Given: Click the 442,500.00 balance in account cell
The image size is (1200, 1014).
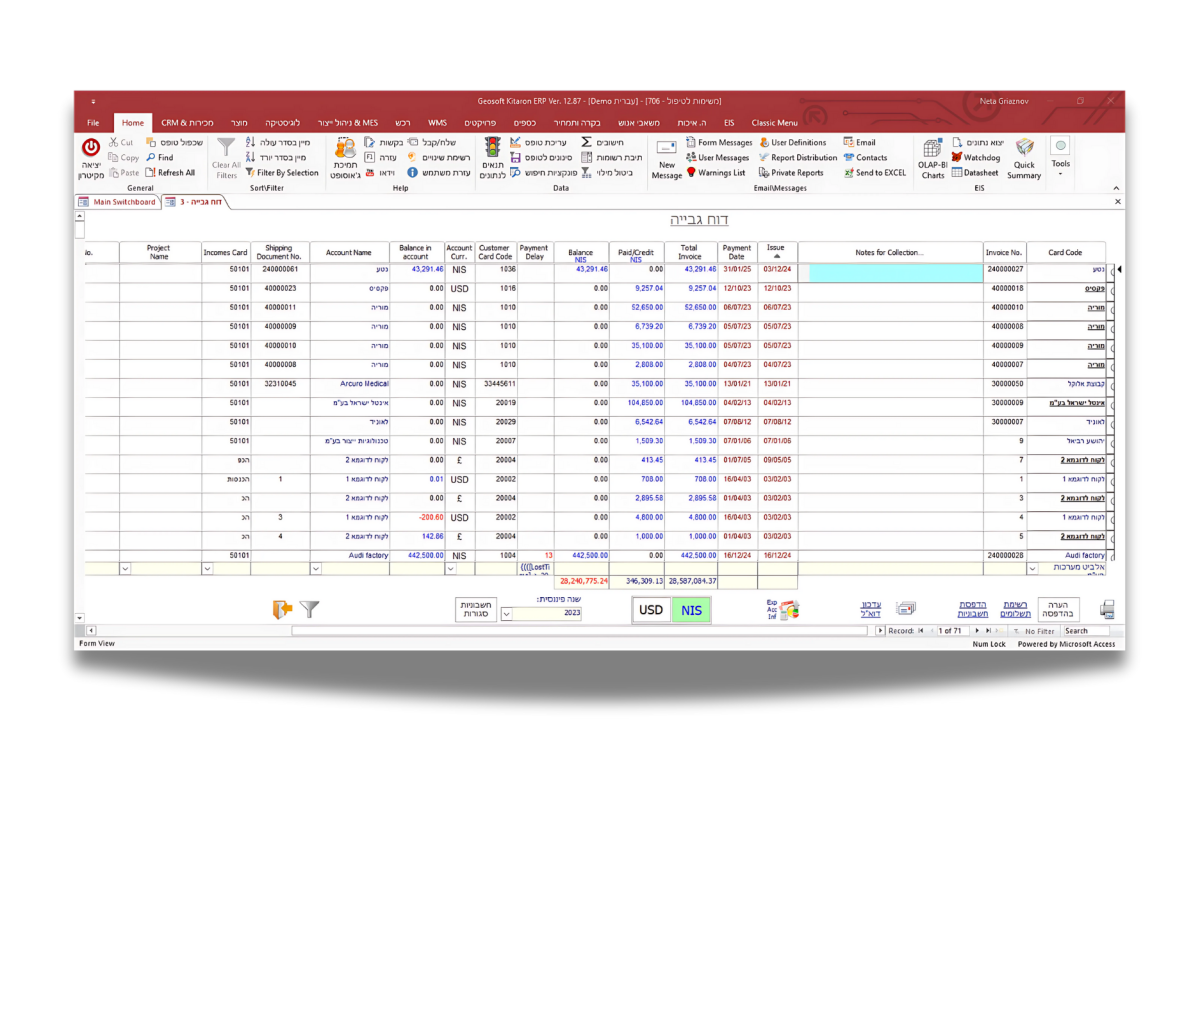Looking at the screenshot, I should click(417, 556).
